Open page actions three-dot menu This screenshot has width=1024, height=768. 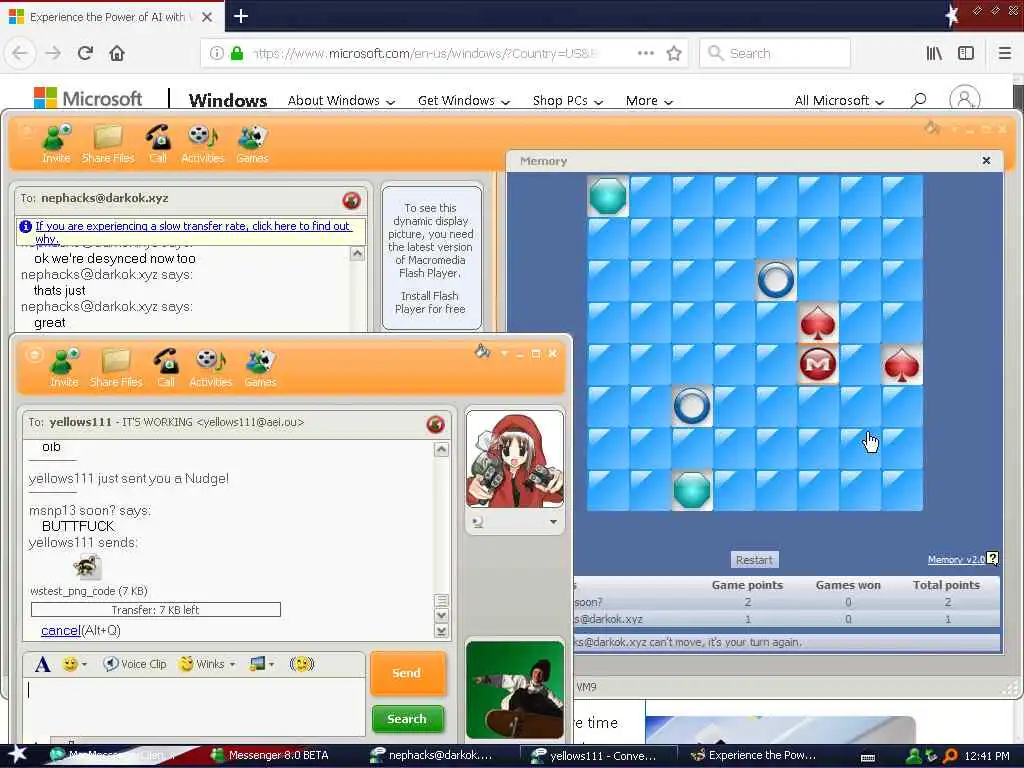(x=646, y=53)
